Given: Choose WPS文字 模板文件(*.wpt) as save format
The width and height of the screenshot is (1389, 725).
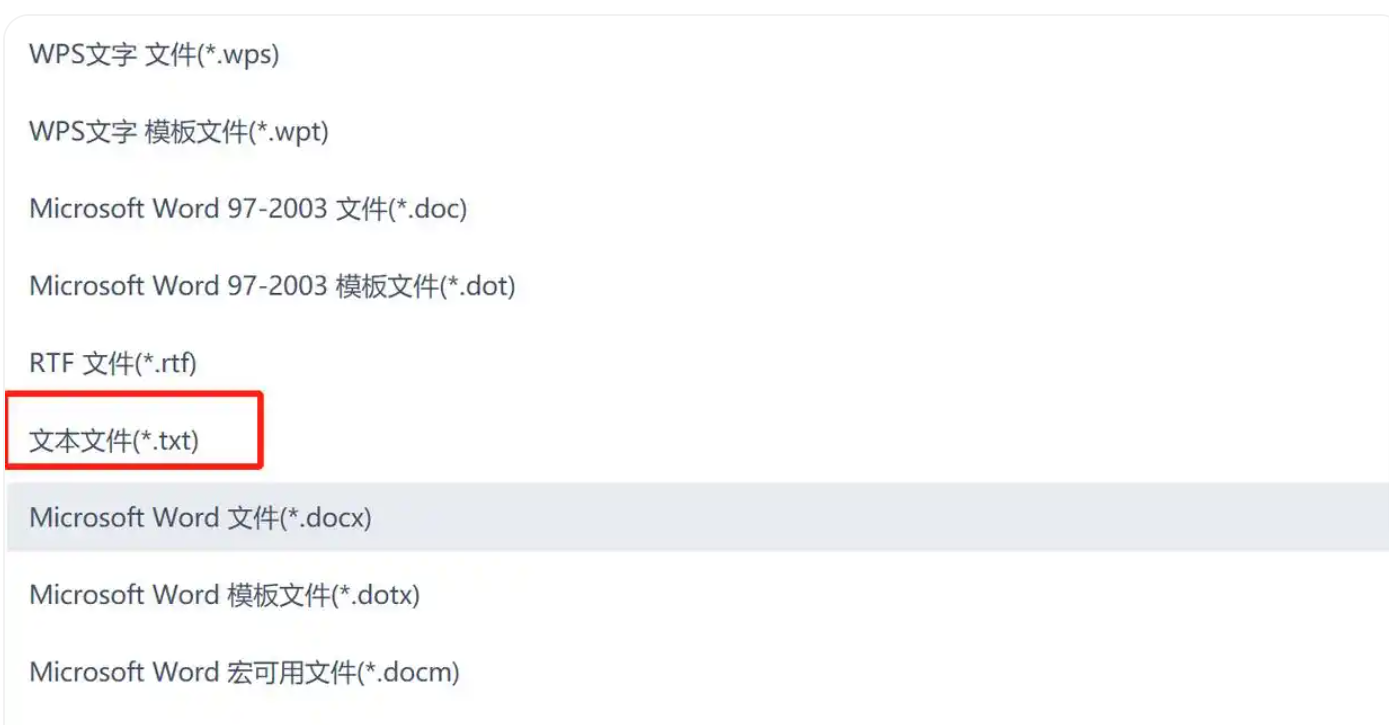Looking at the screenshot, I should click(175, 131).
